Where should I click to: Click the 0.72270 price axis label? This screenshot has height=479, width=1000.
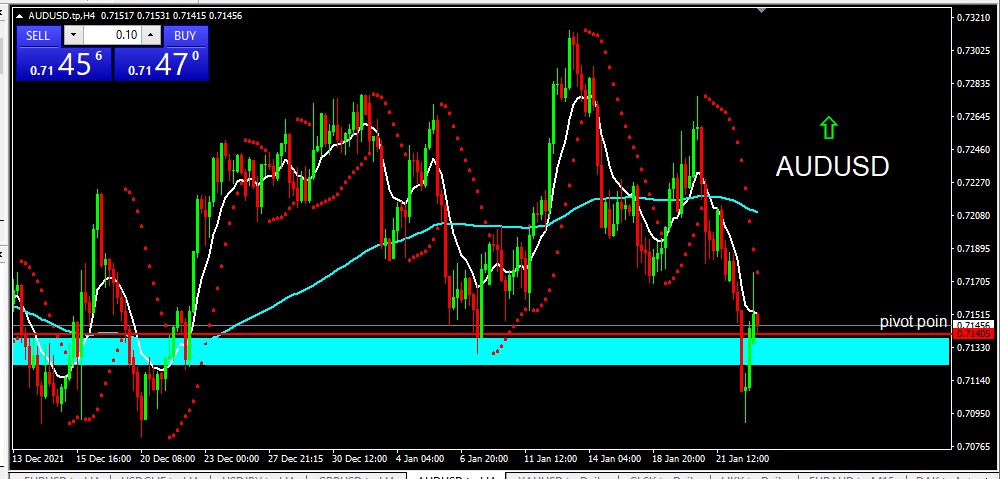pos(973,183)
